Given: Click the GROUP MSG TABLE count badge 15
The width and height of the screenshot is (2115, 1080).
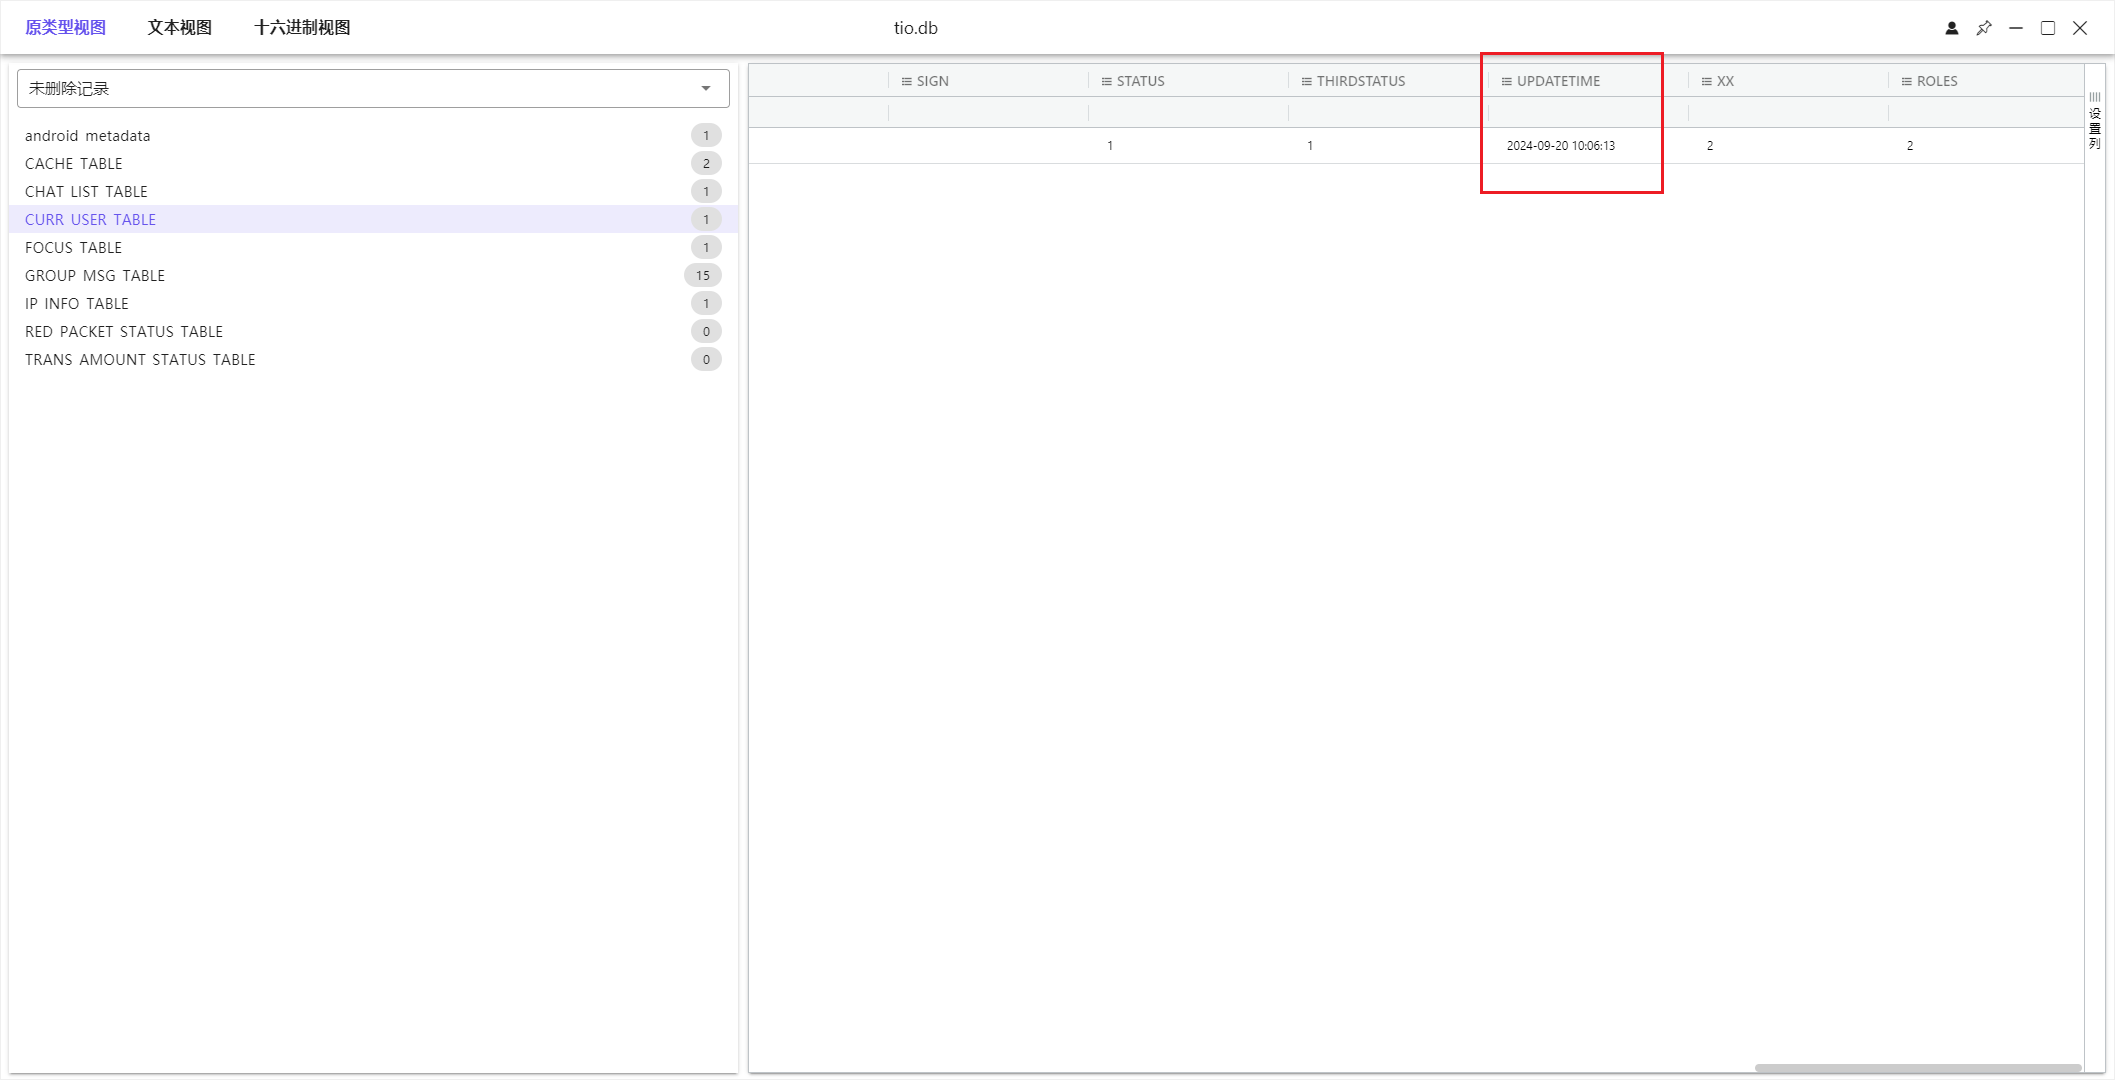Looking at the screenshot, I should point(703,275).
